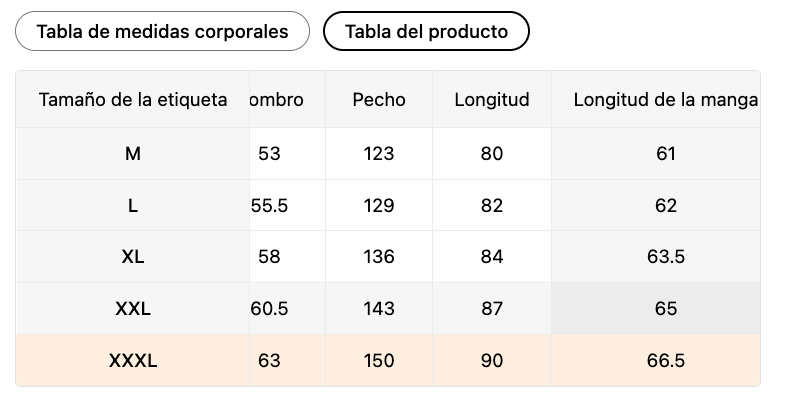This screenshot has height=404, width=788.
Task: Click the Pecho column header
Action: click(379, 99)
